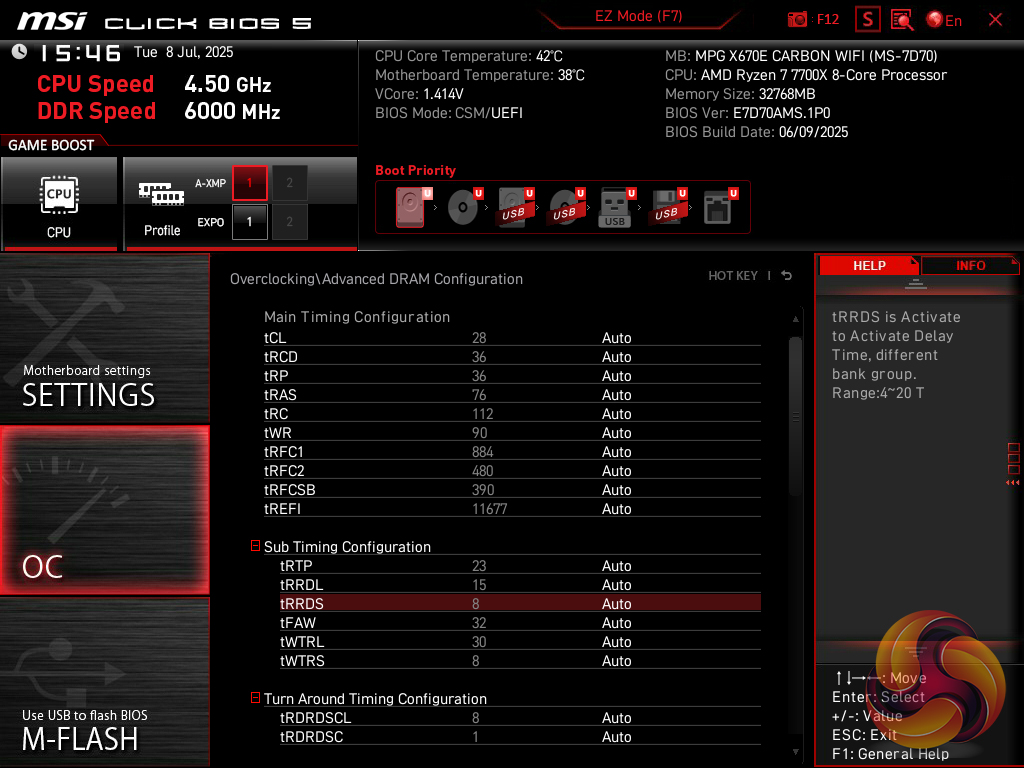The height and width of the screenshot is (768, 1024).
Task: Select the tRTP row
Action: [520, 566]
